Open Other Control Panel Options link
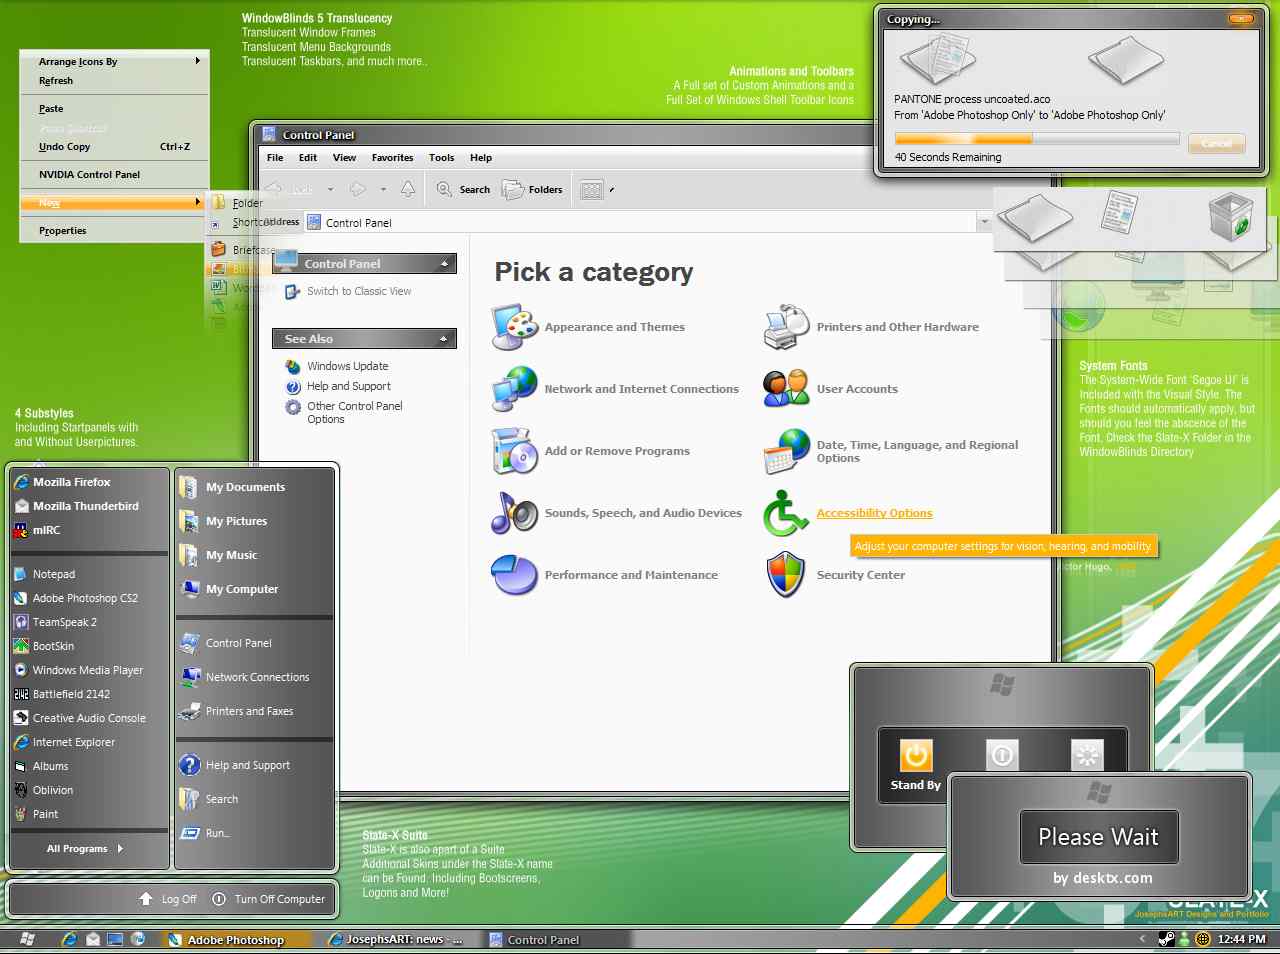Image resolution: width=1280 pixels, height=954 pixels. (354, 412)
